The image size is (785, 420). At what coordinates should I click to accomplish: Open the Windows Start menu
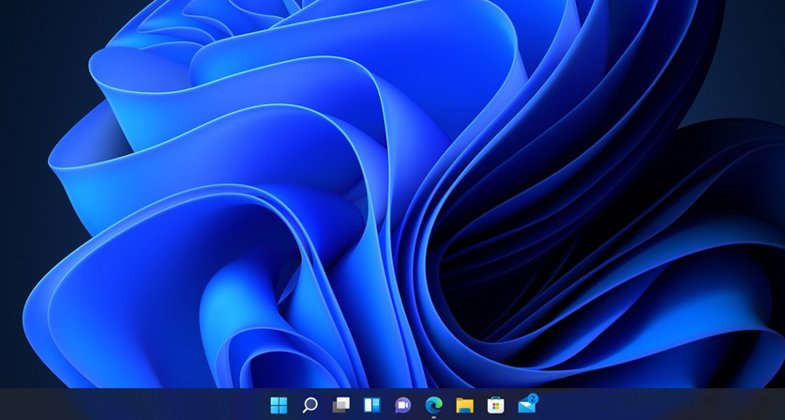(x=279, y=404)
